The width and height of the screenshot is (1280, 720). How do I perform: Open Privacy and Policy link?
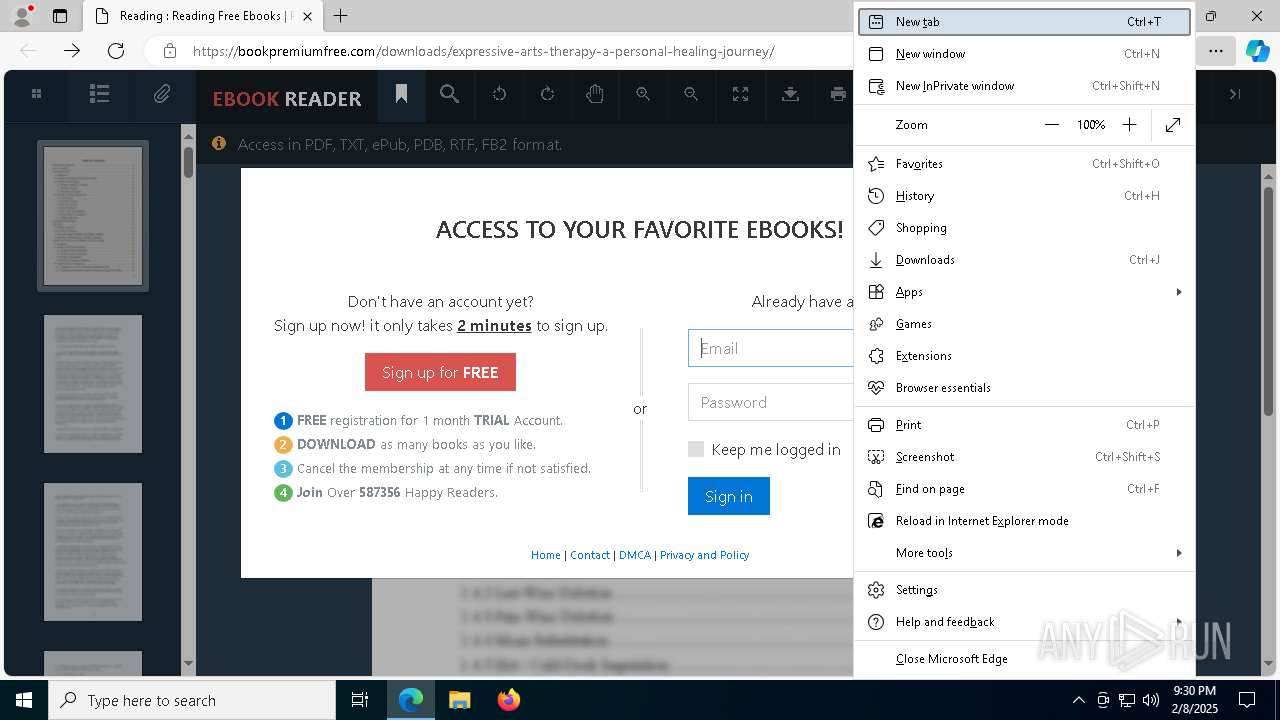point(704,555)
